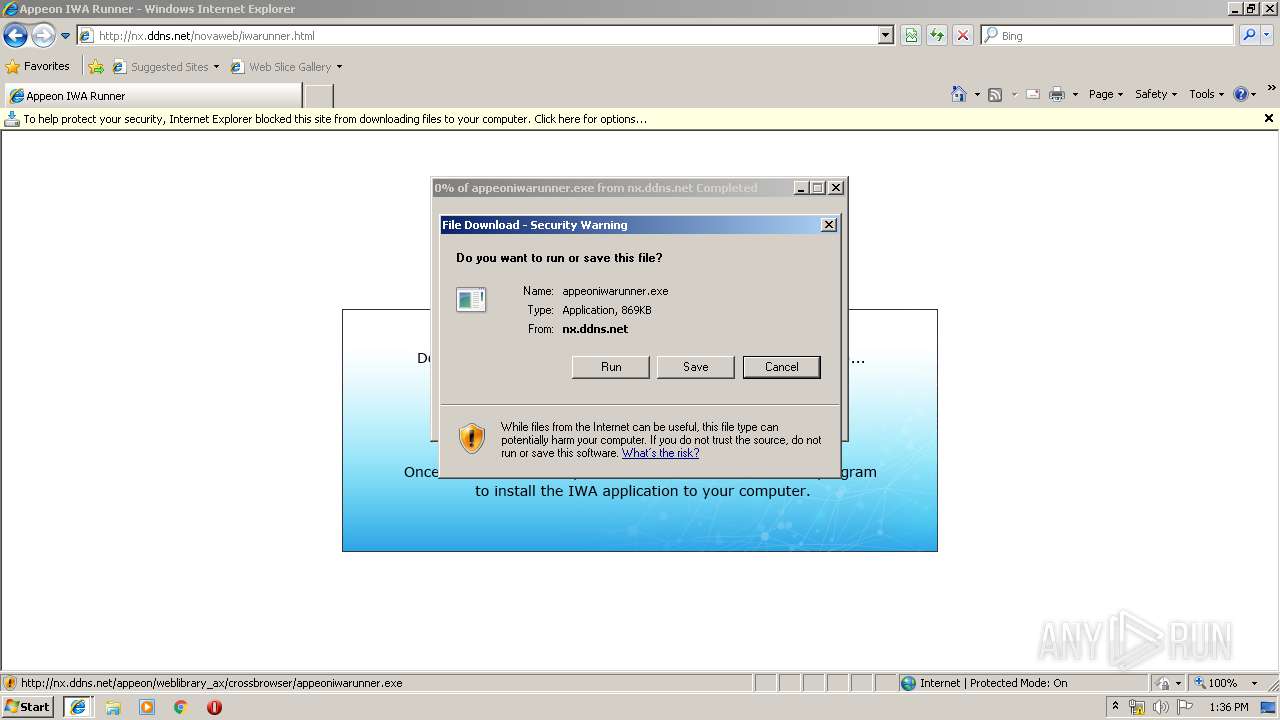
Task: Click Internet Explorer taskbar icon
Action: 77,707
